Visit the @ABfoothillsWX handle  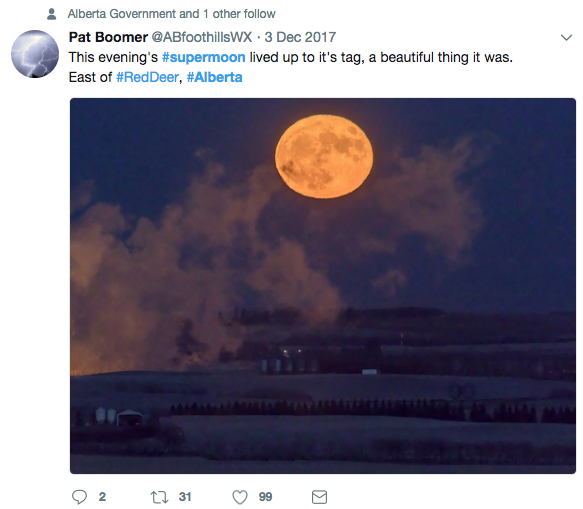click(x=202, y=37)
